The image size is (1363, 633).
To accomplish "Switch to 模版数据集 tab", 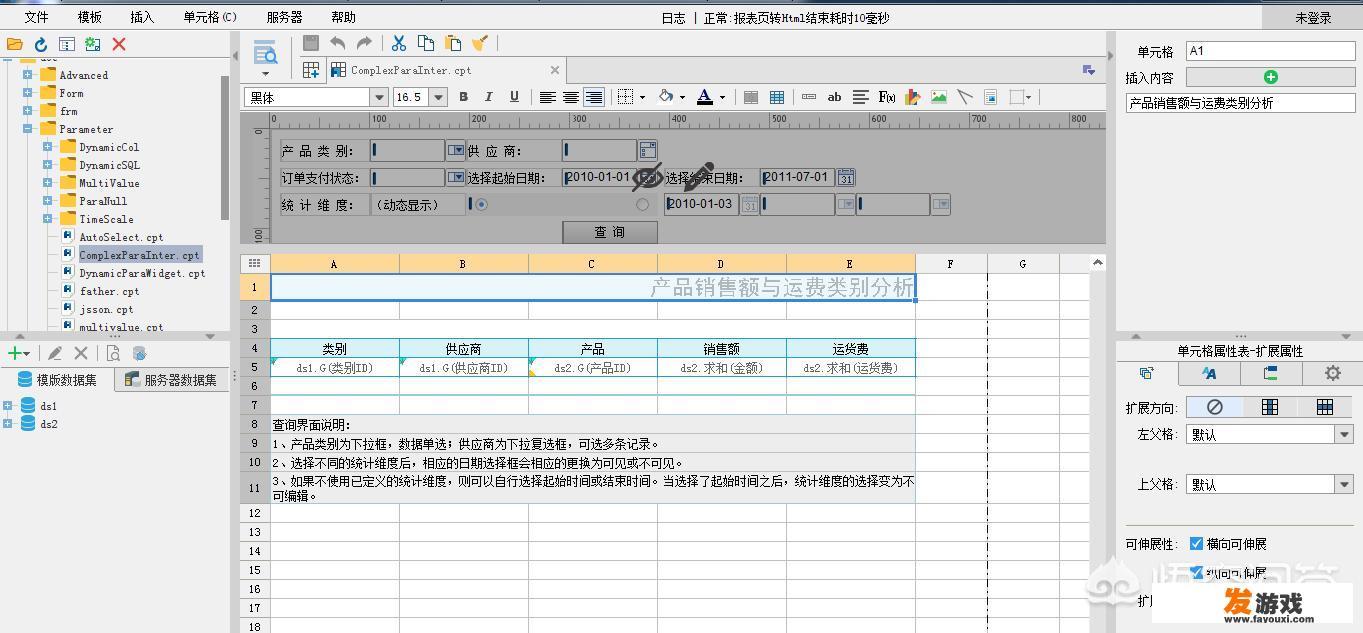I will [57, 380].
